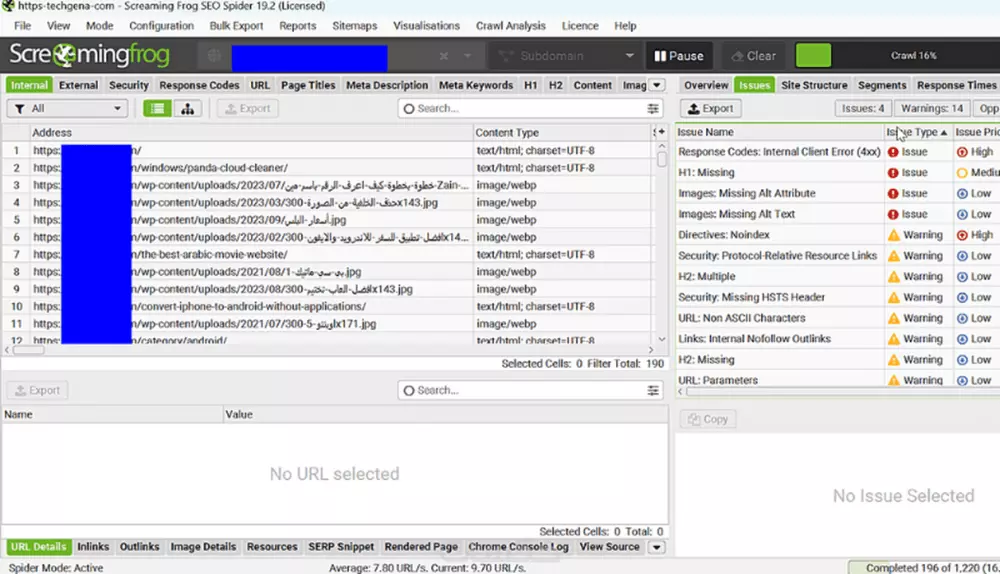
Task: Click the globe icon beside URL bar
Action: (214, 56)
